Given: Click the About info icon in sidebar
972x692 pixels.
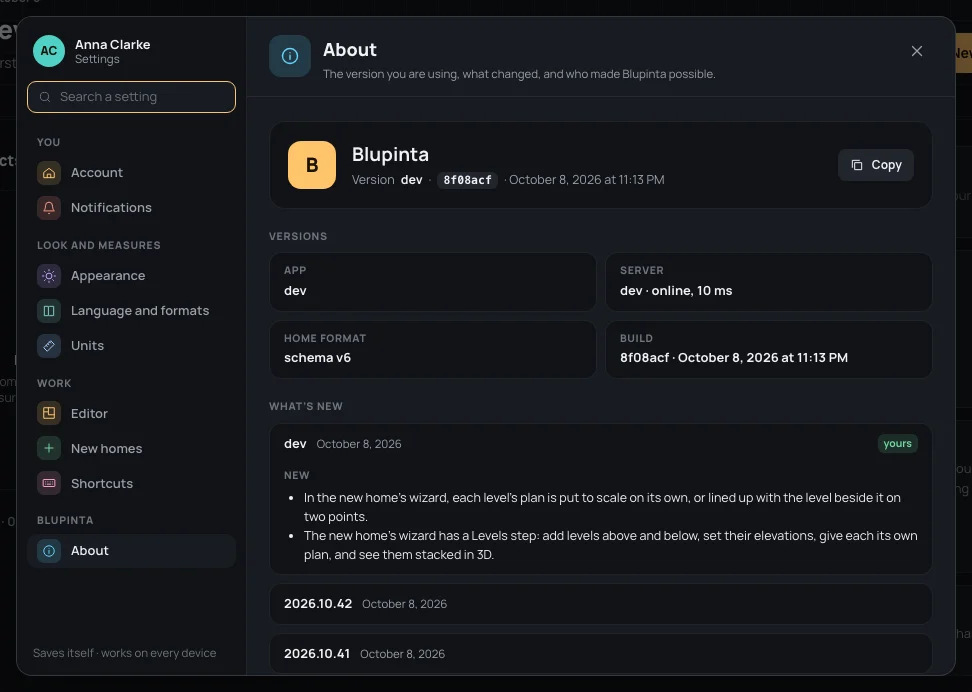Looking at the screenshot, I should (x=49, y=551).
